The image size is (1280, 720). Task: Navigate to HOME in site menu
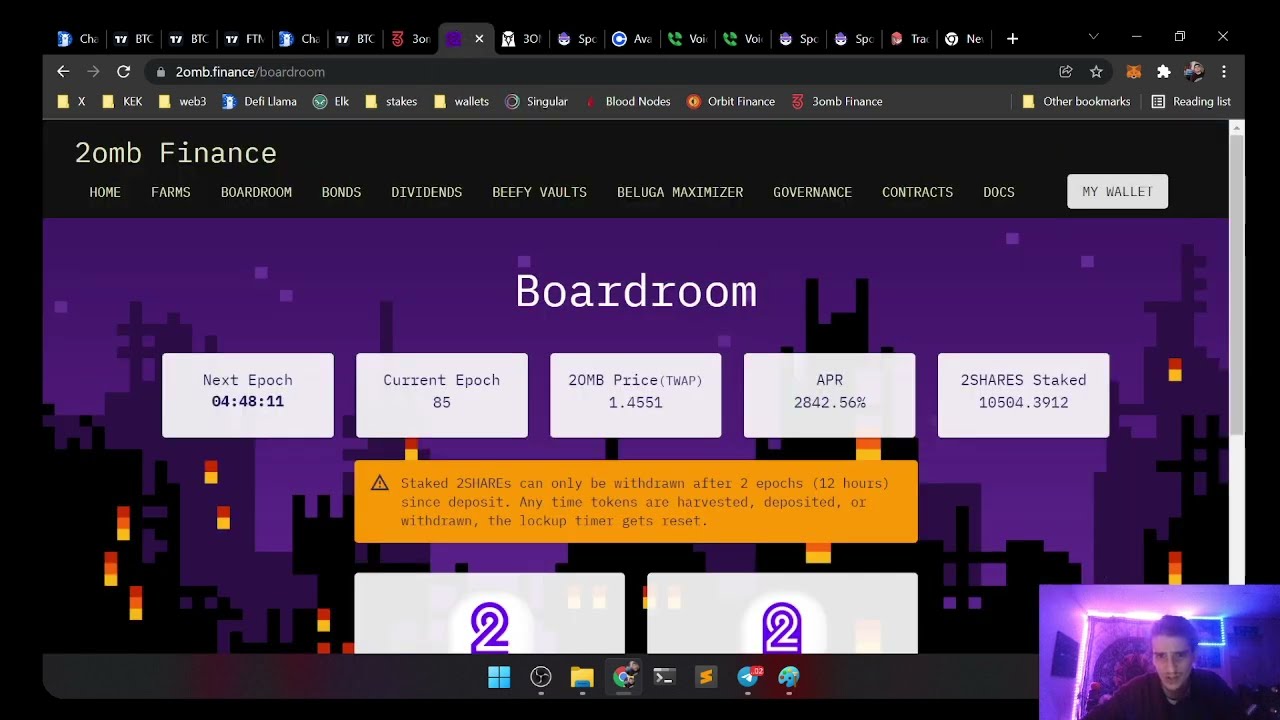click(x=105, y=192)
